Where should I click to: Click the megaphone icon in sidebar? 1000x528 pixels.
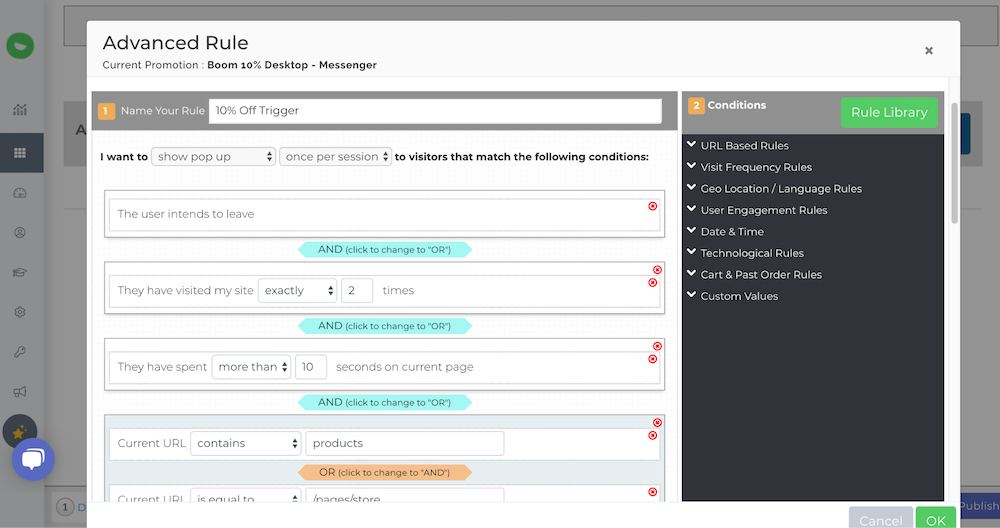click(20, 392)
